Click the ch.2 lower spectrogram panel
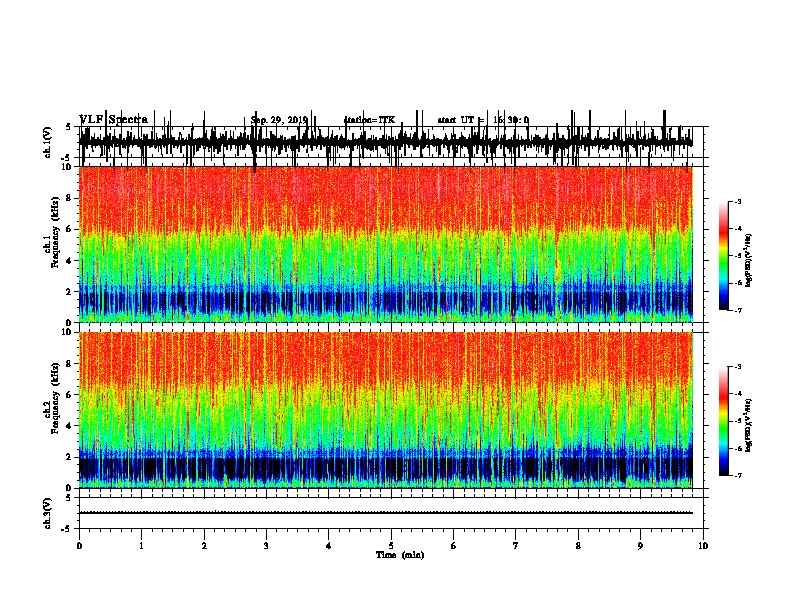Screen dimensions: 792x612 [x=386, y=410]
